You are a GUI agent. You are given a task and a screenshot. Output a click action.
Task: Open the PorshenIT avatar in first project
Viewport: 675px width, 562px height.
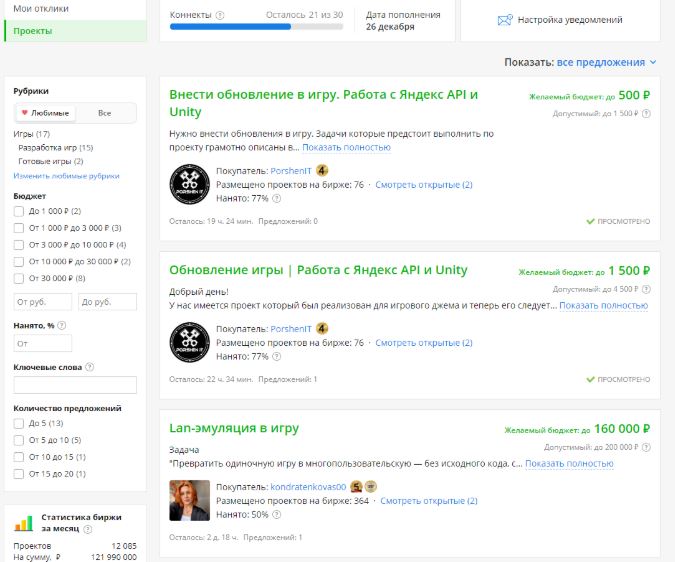(189, 183)
